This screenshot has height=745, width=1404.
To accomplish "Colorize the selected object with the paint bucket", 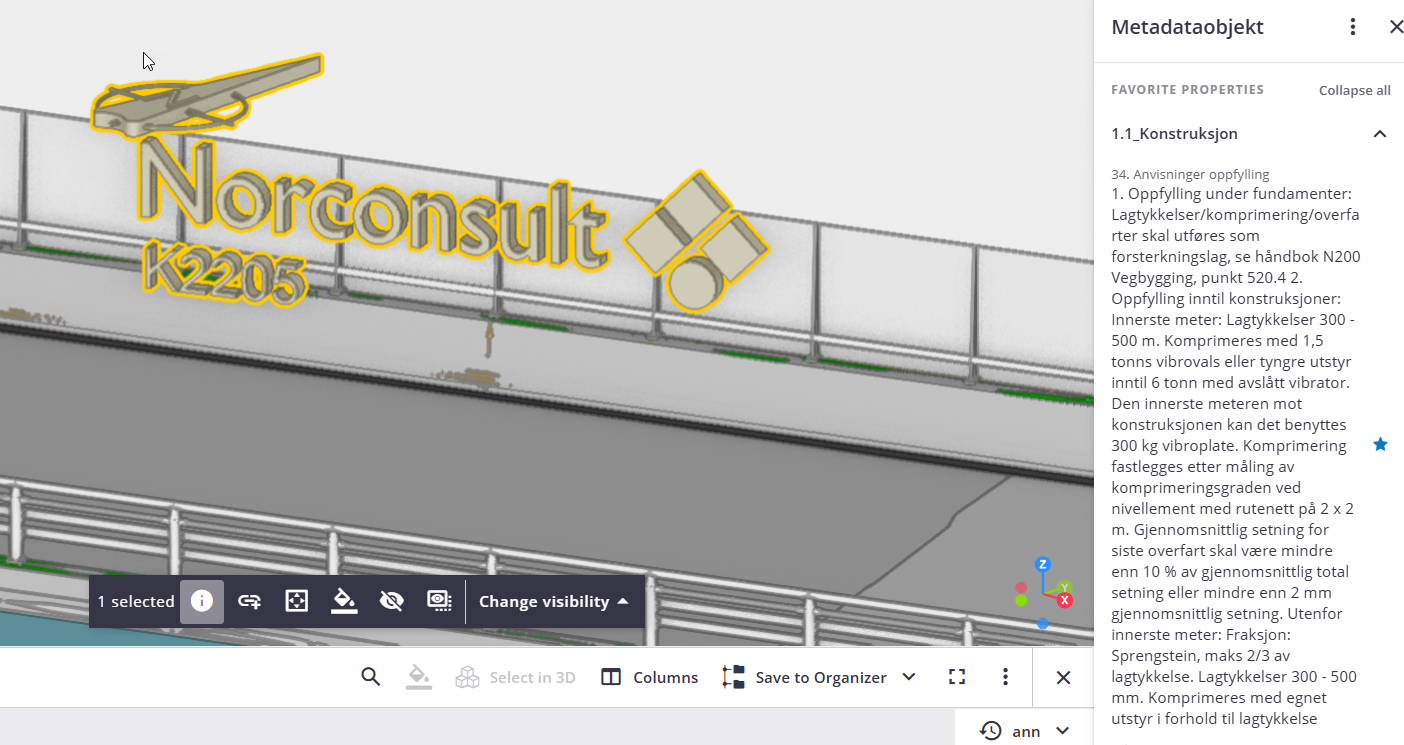I will [x=344, y=601].
